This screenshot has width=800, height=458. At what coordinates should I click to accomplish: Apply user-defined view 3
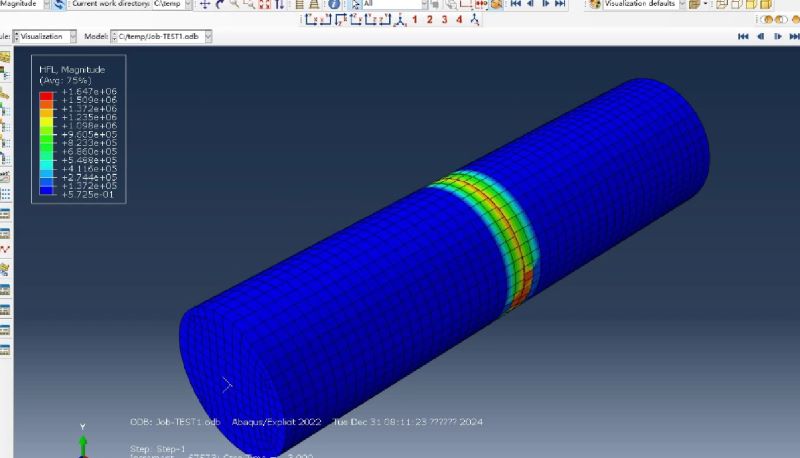click(444, 20)
